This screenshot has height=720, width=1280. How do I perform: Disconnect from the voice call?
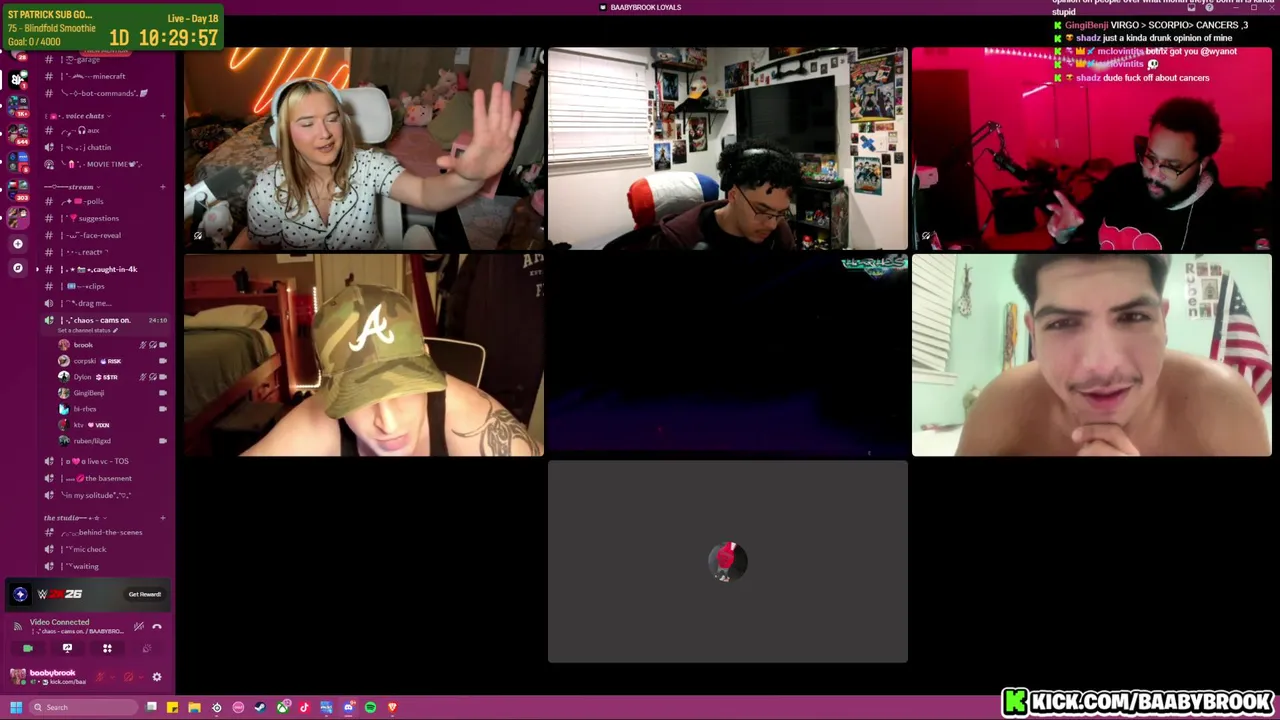[157, 626]
